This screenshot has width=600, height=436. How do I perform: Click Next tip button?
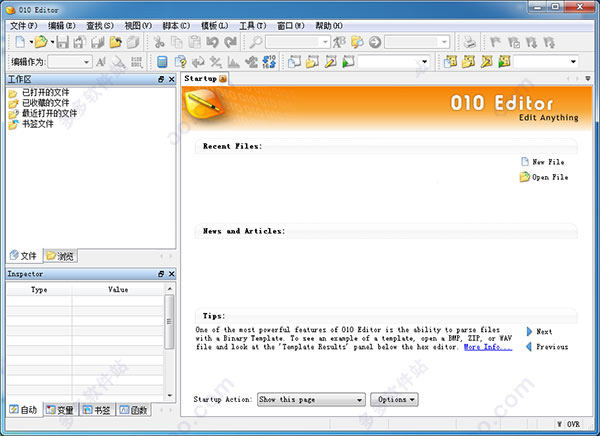tap(539, 331)
